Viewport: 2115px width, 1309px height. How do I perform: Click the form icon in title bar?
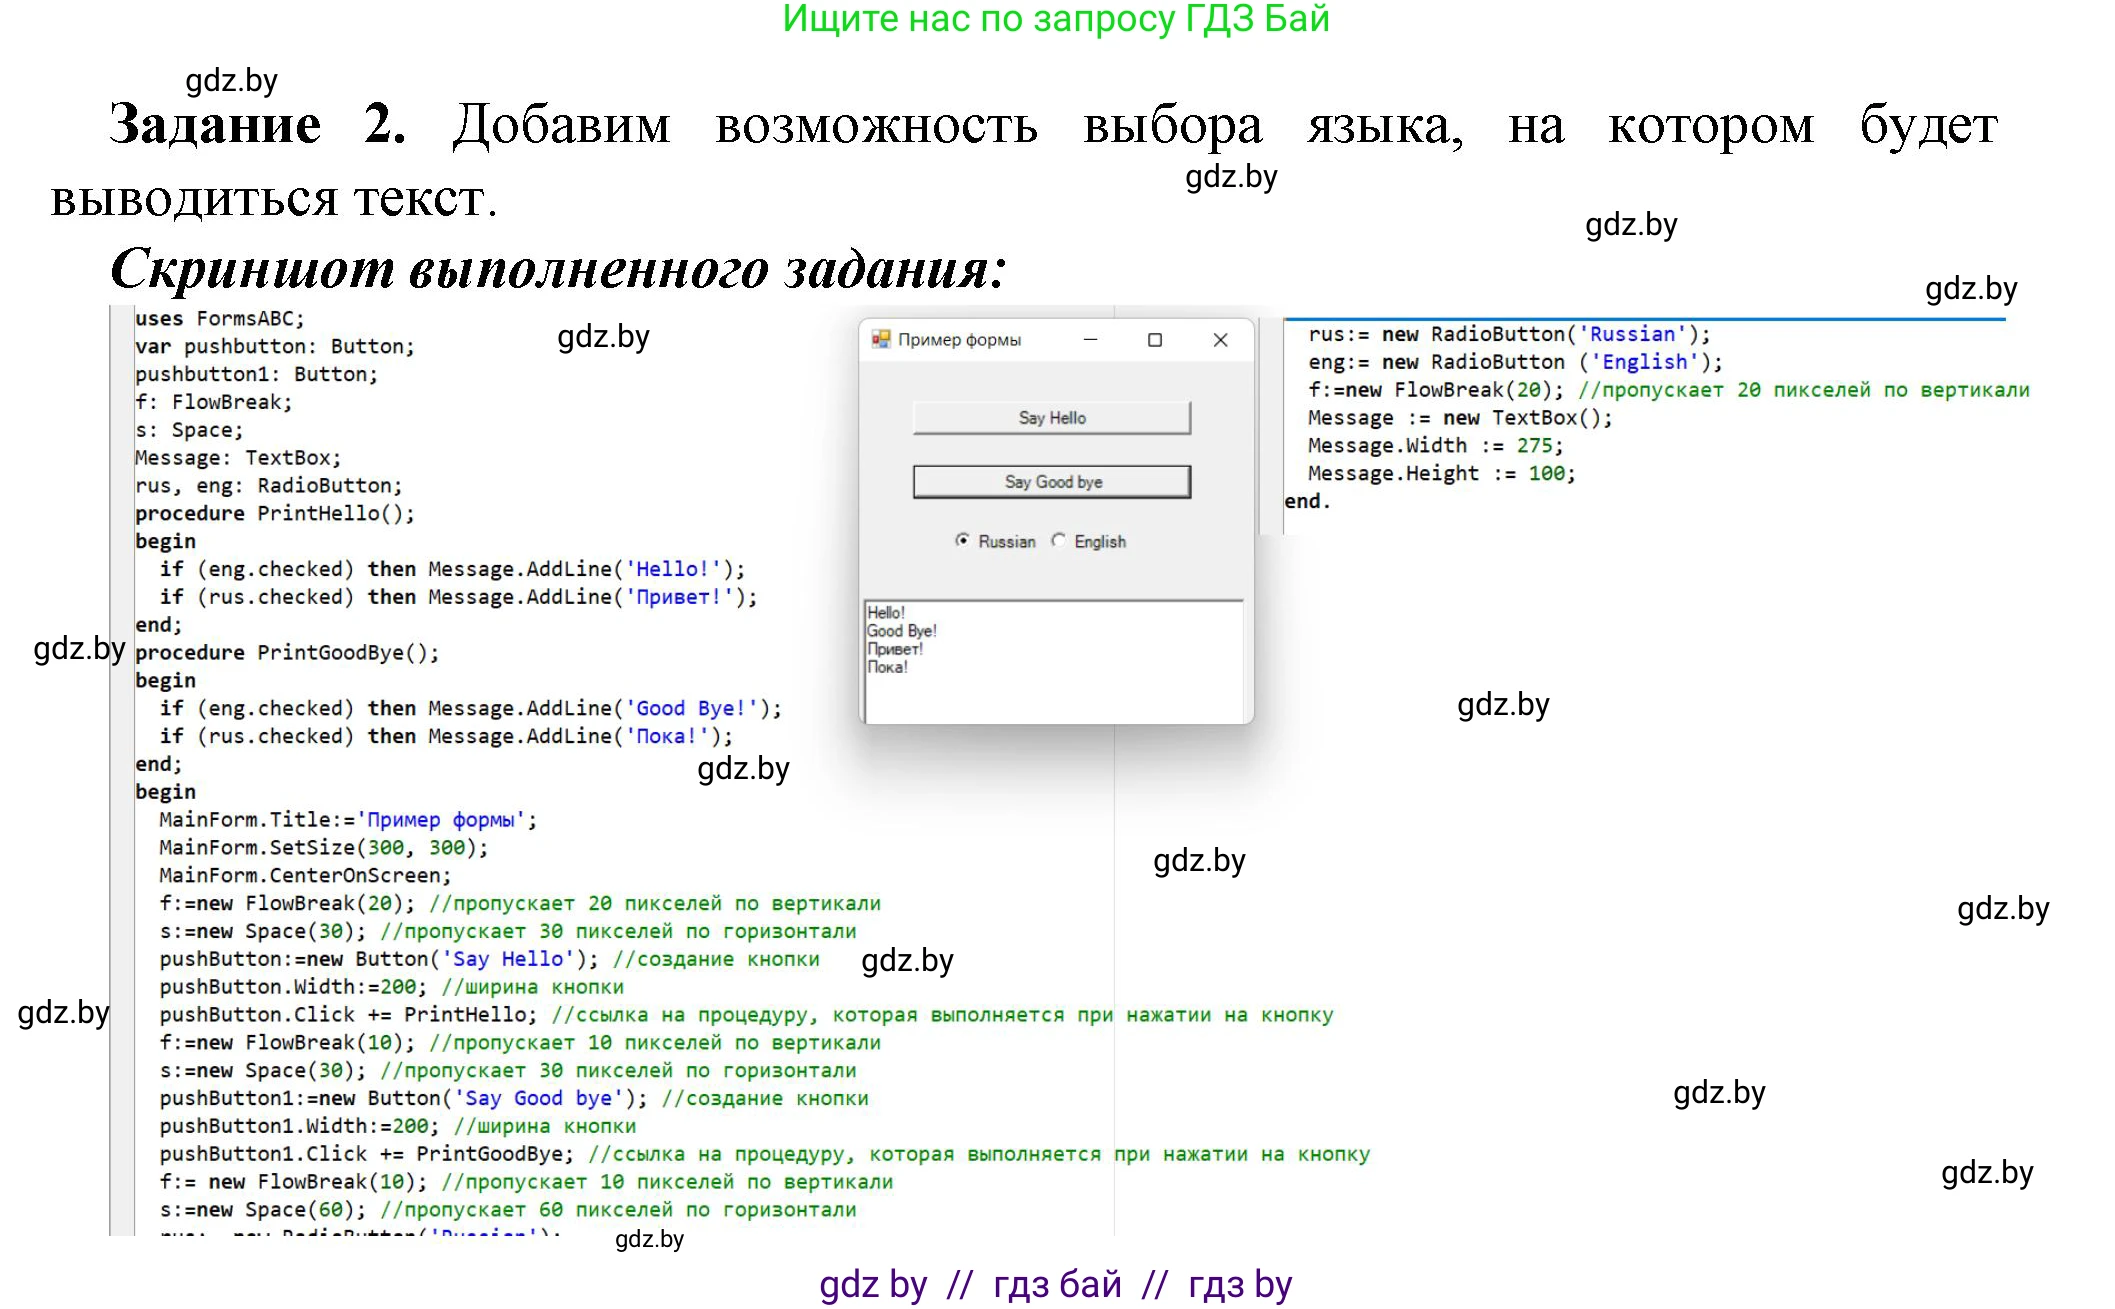point(880,340)
